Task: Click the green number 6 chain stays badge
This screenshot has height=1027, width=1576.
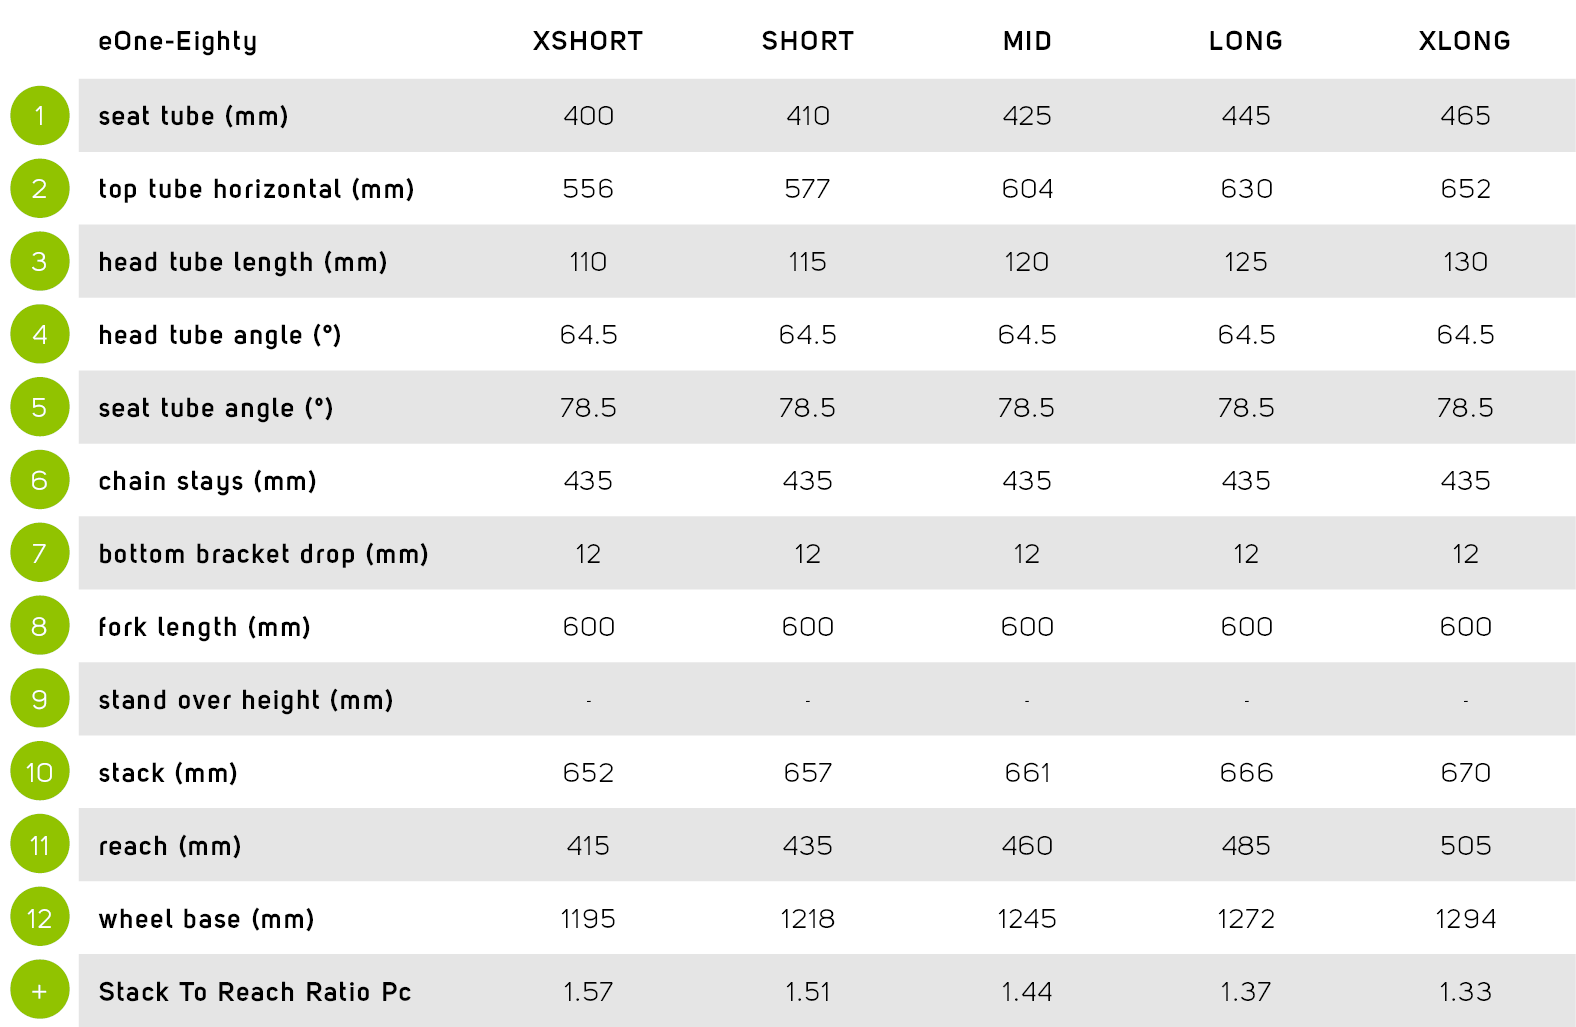Action: [39, 481]
